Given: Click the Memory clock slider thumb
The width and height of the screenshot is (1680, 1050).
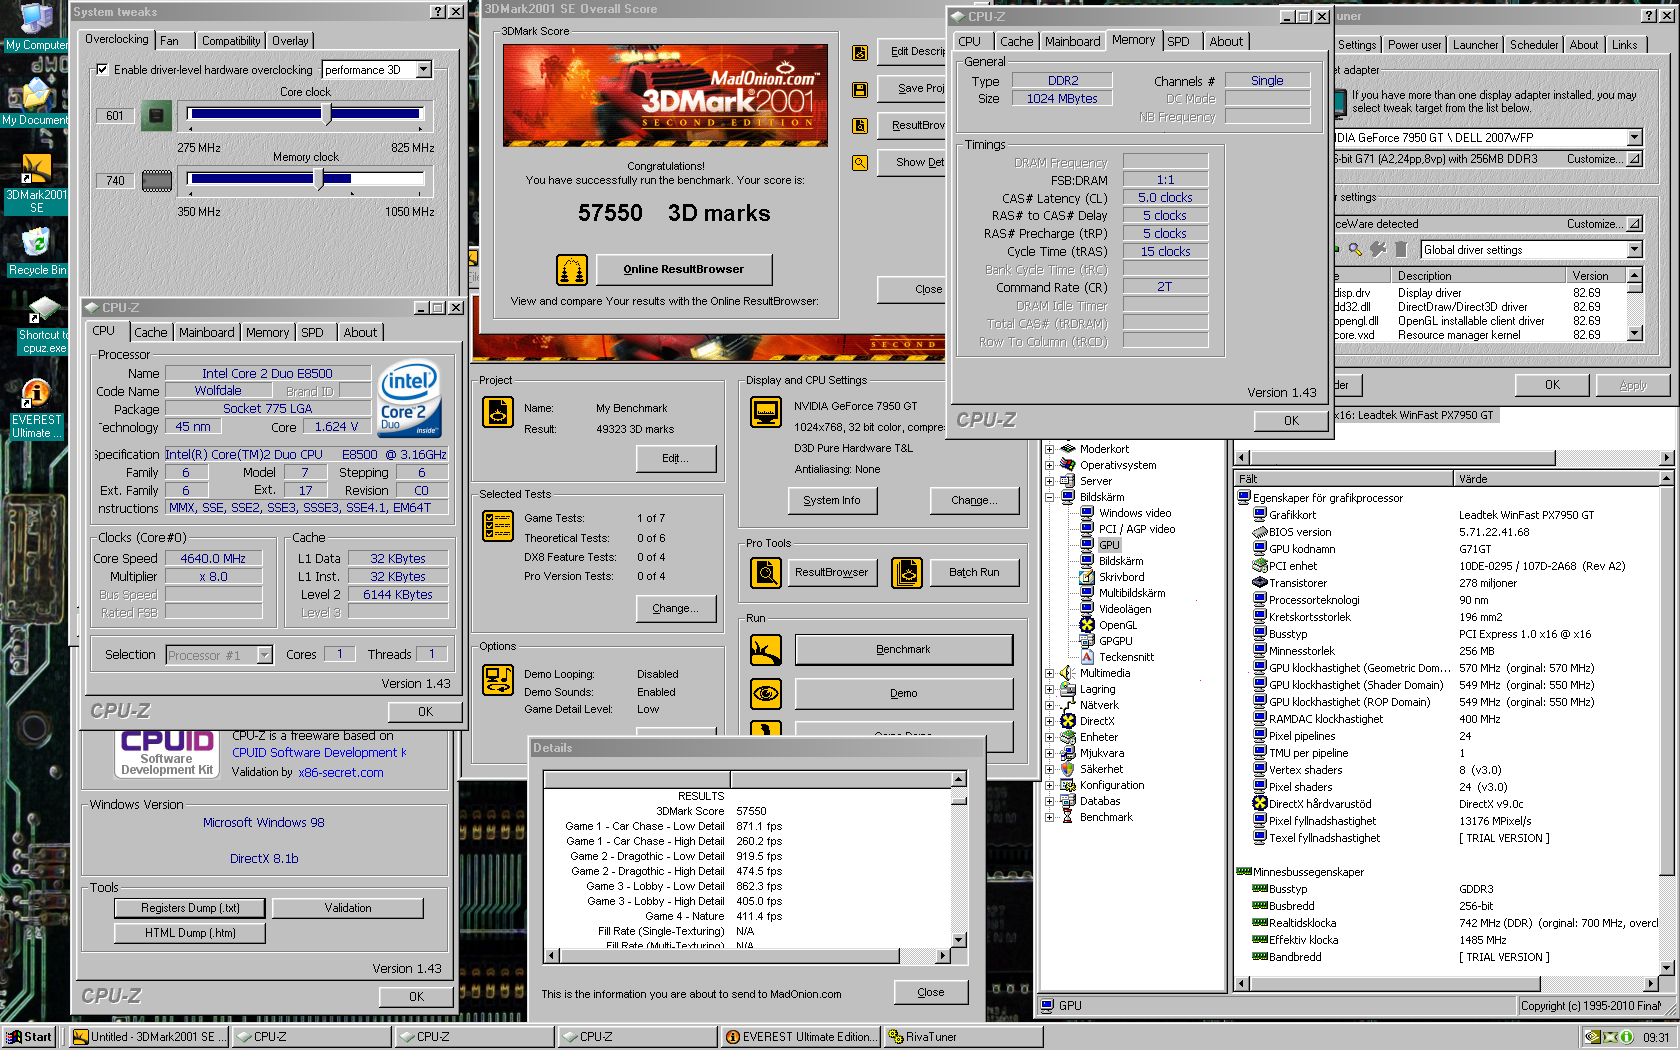Looking at the screenshot, I should tap(319, 180).
